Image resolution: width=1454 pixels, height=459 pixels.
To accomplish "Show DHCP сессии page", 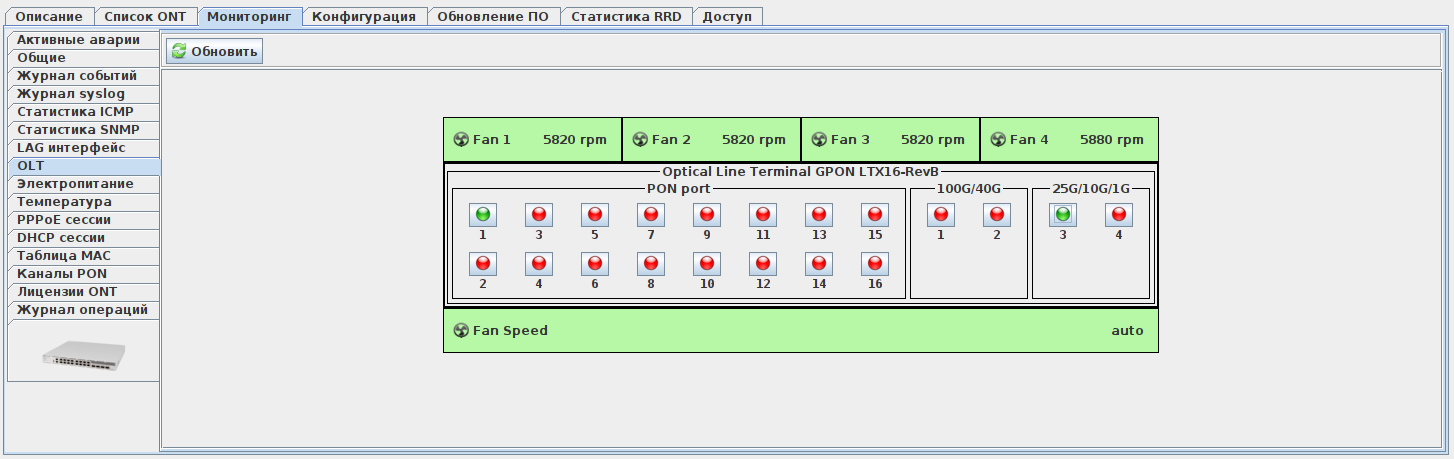I will coord(83,238).
